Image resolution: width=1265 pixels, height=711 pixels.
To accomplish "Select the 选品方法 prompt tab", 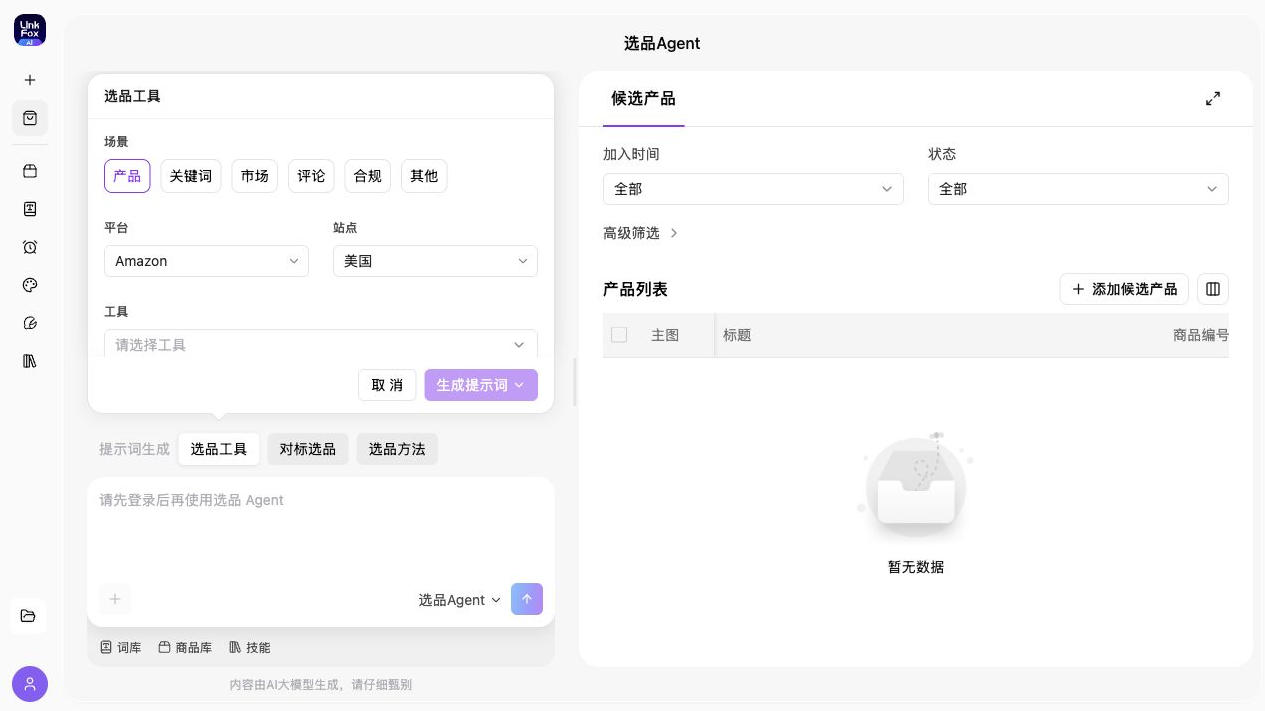I will (x=397, y=449).
